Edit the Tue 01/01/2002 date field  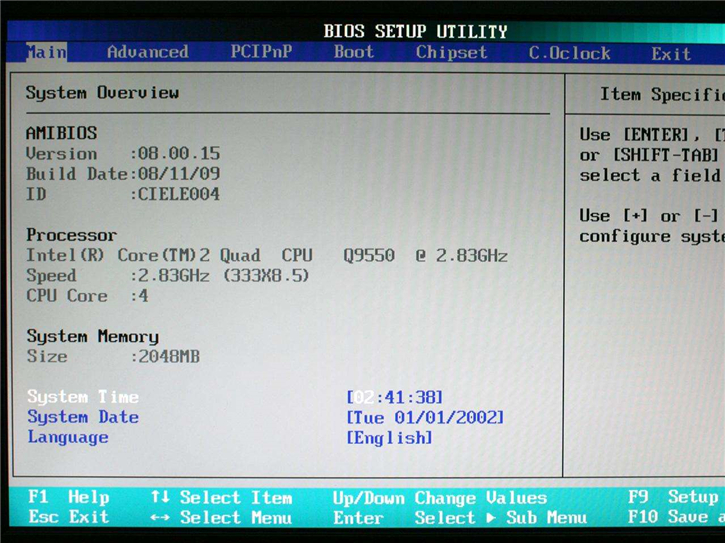coord(425,417)
